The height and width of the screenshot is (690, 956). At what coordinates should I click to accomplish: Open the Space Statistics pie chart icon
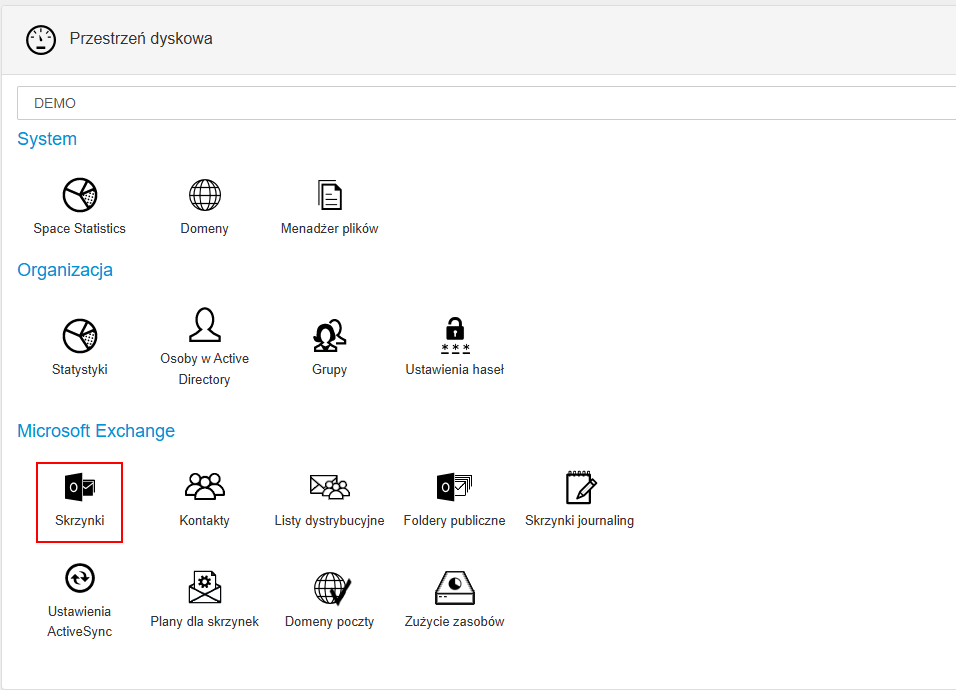pos(80,195)
